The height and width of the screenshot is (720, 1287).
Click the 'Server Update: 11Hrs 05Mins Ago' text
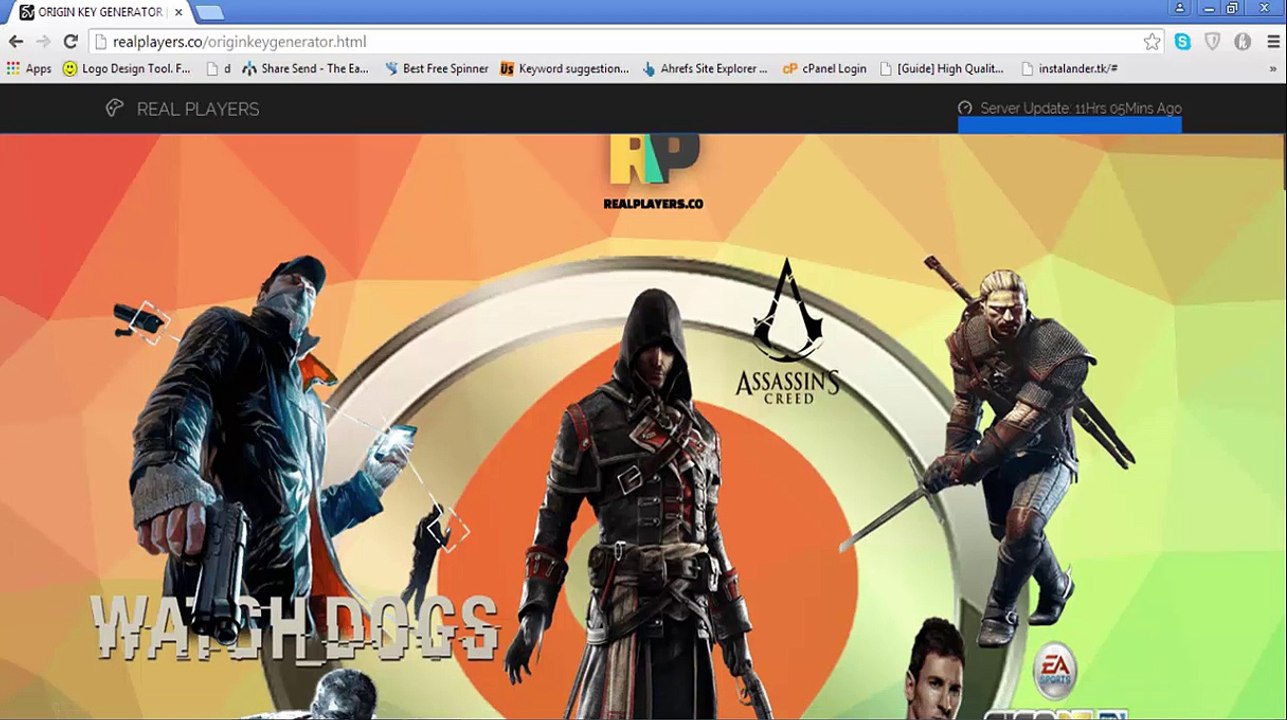pyautogui.click(x=1080, y=108)
